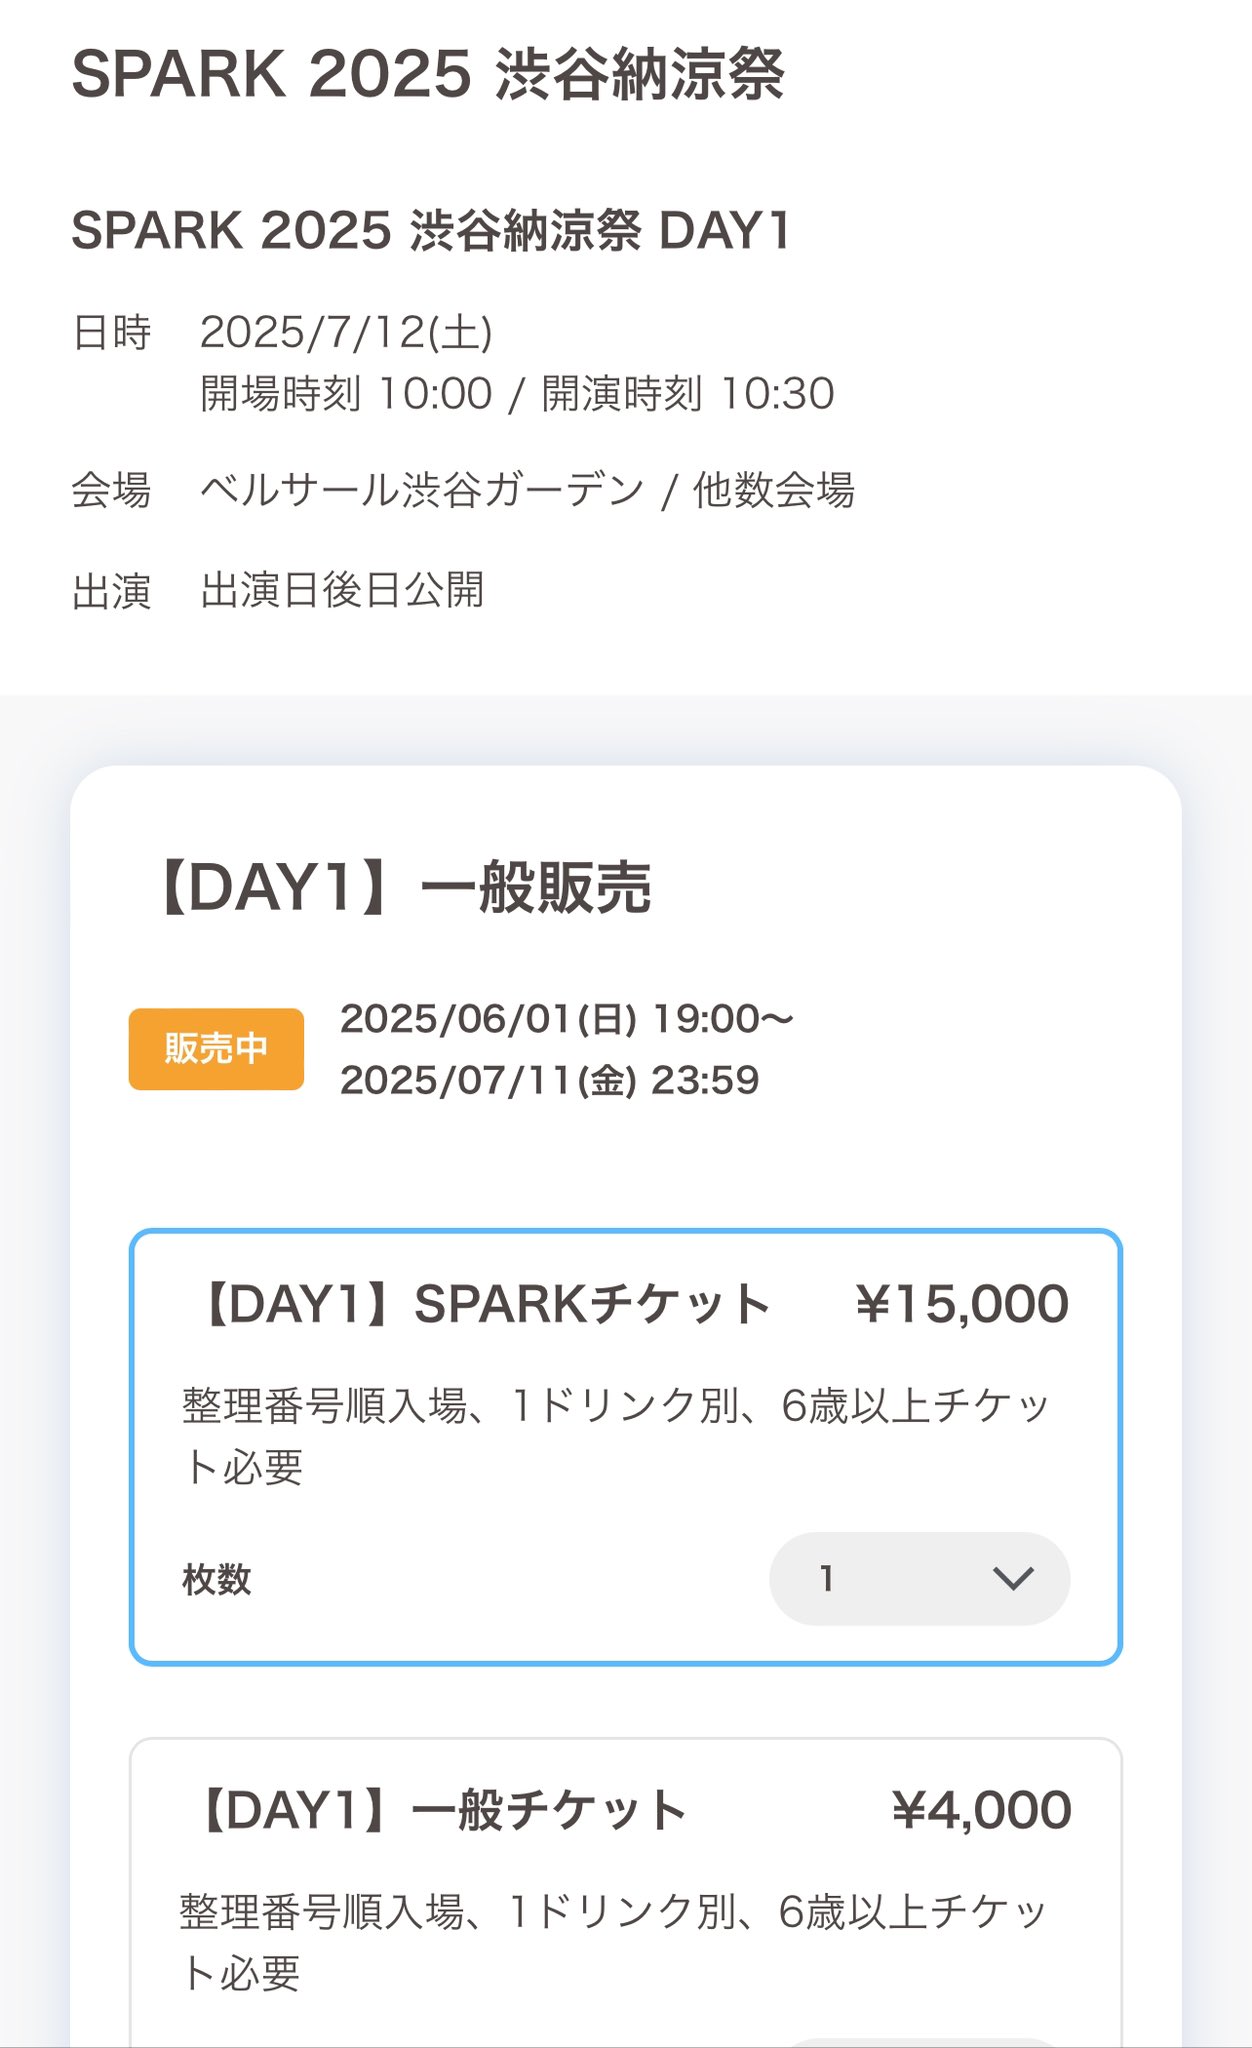Open the SPARKチケット quantity dropdown

[918, 1579]
